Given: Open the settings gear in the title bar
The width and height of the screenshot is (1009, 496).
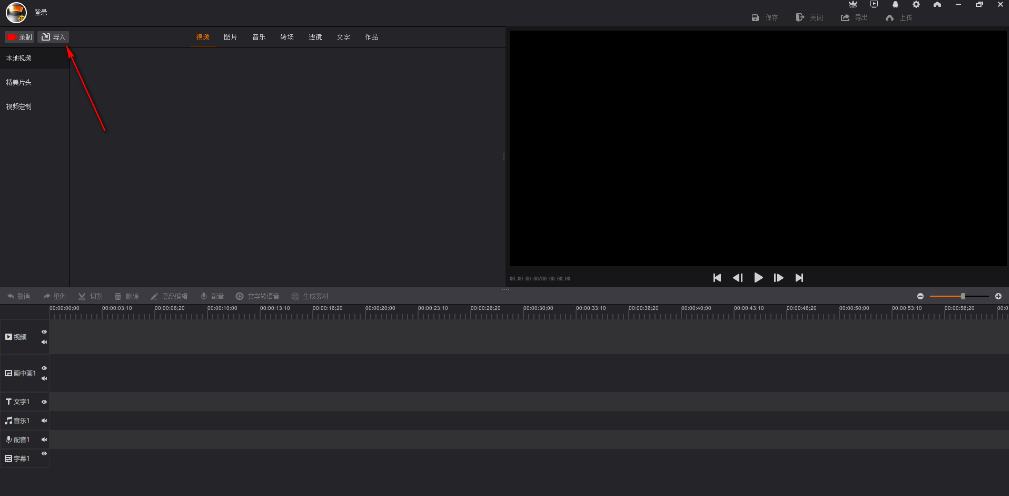Looking at the screenshot, I should tap(916, 5).
